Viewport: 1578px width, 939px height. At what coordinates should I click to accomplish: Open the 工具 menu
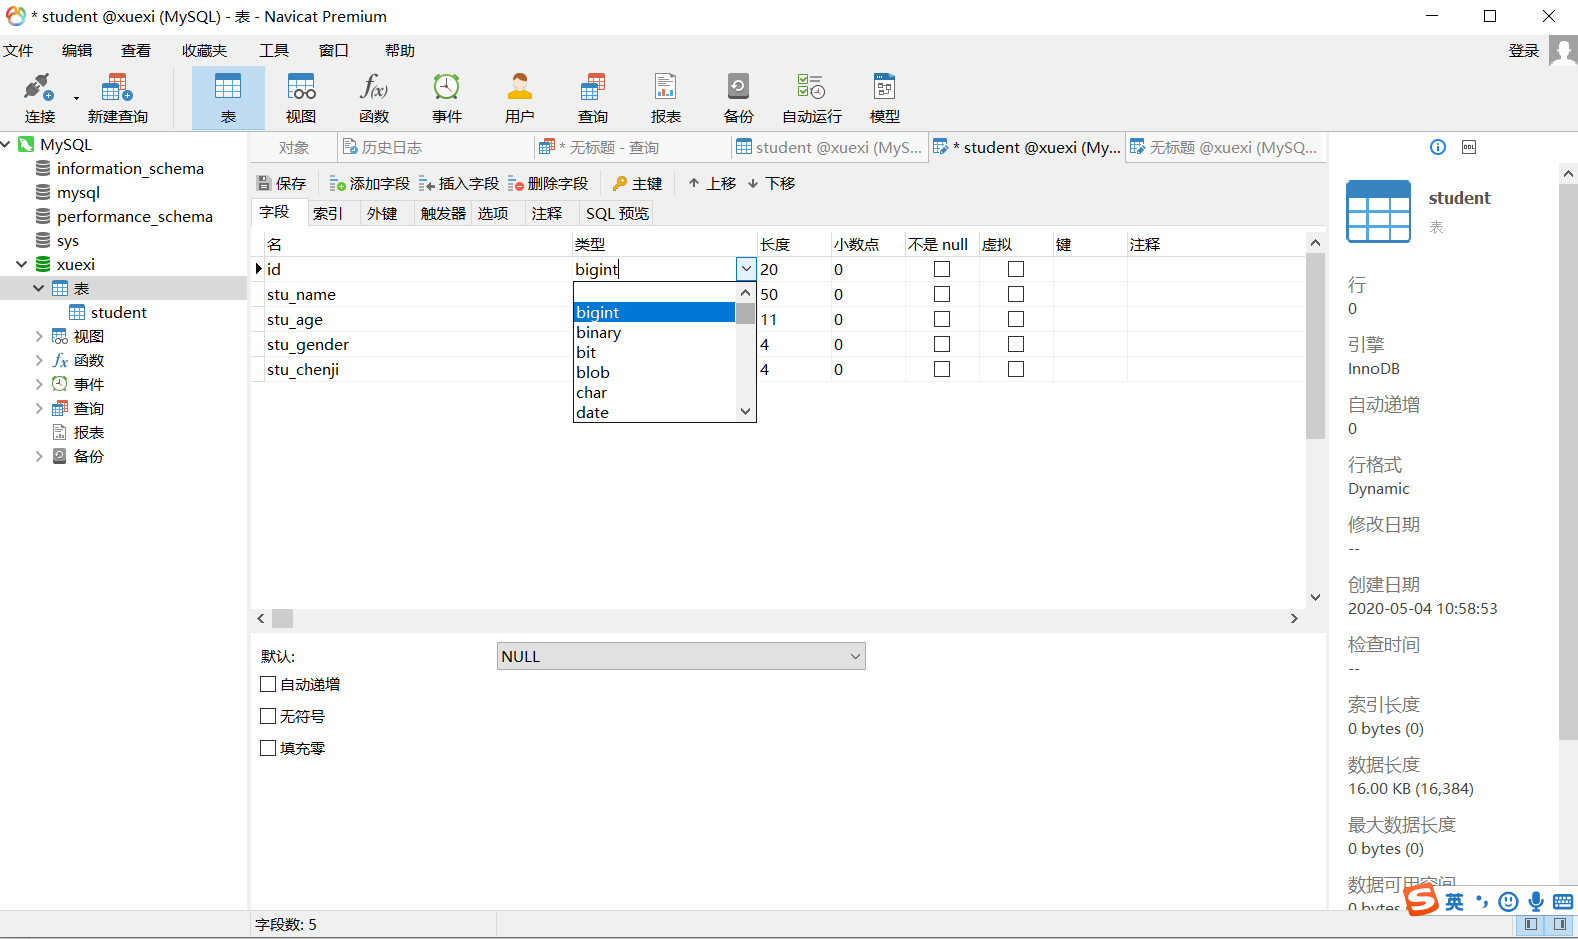coord(274,50)
